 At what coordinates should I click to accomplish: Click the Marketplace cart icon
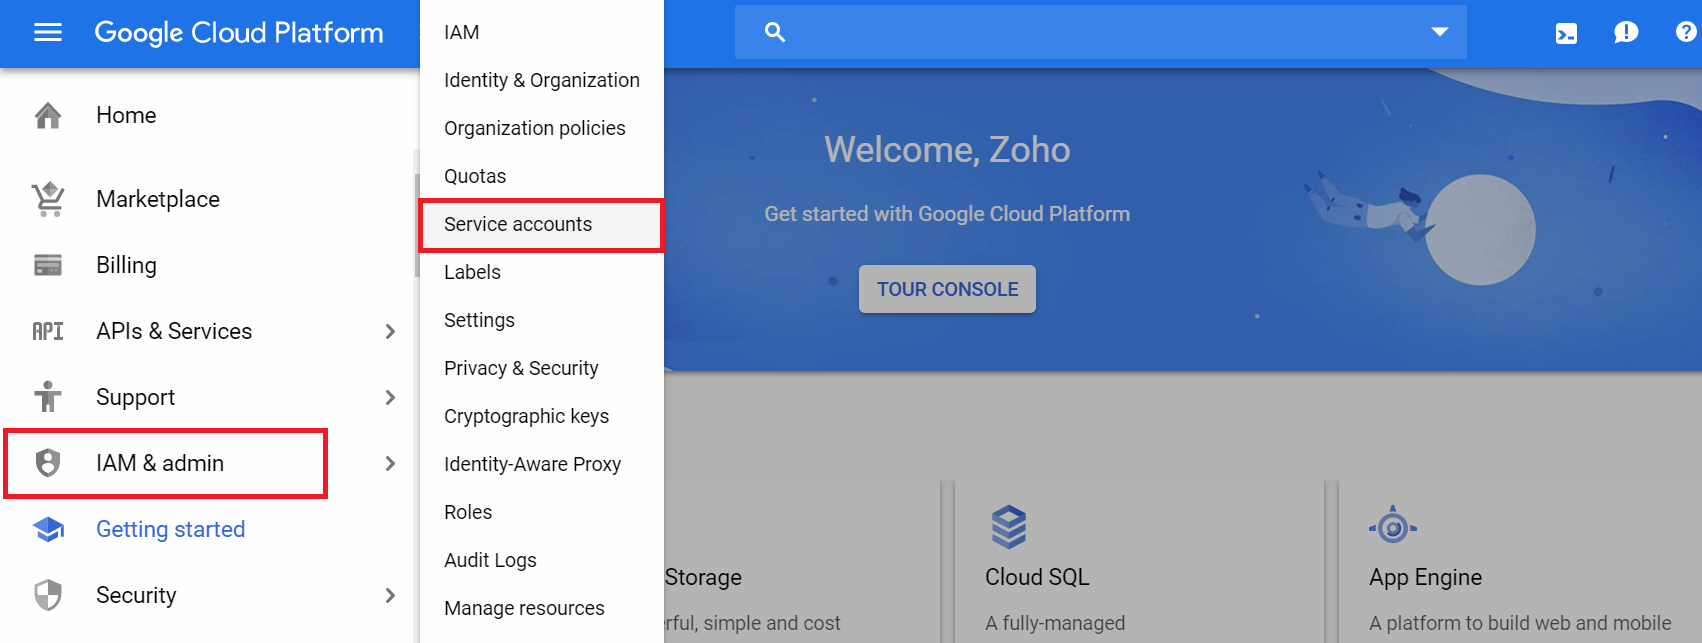[x=48, y=199]
